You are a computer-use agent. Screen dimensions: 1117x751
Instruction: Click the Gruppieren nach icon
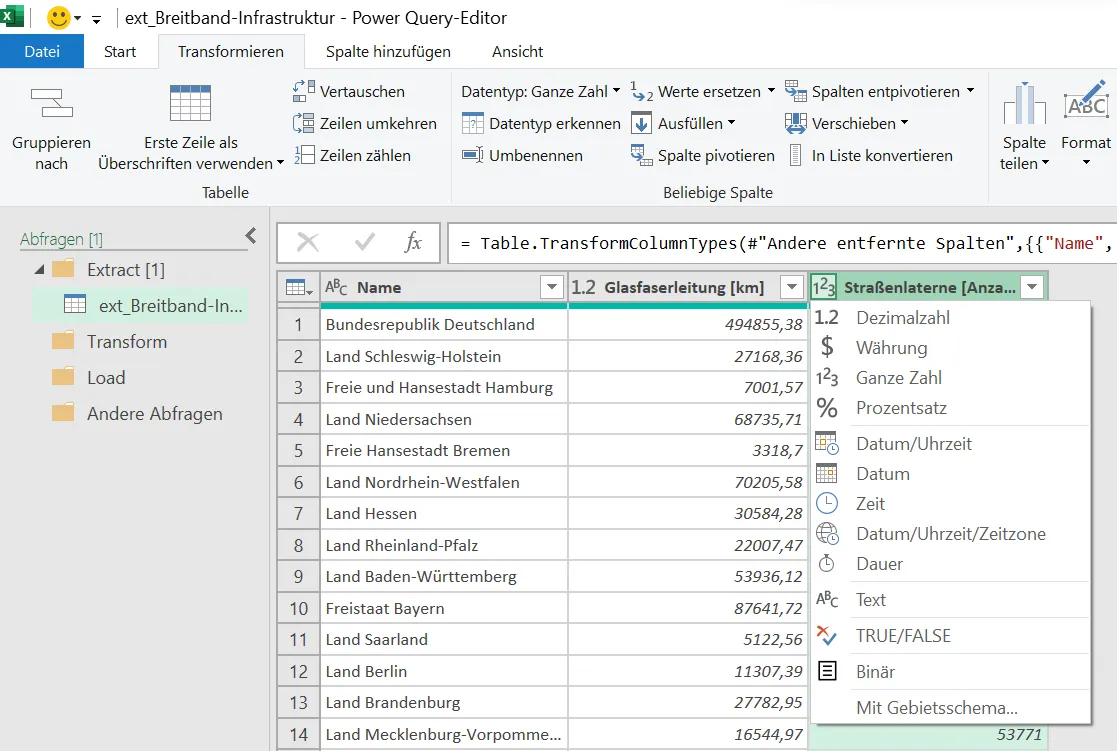51,103
